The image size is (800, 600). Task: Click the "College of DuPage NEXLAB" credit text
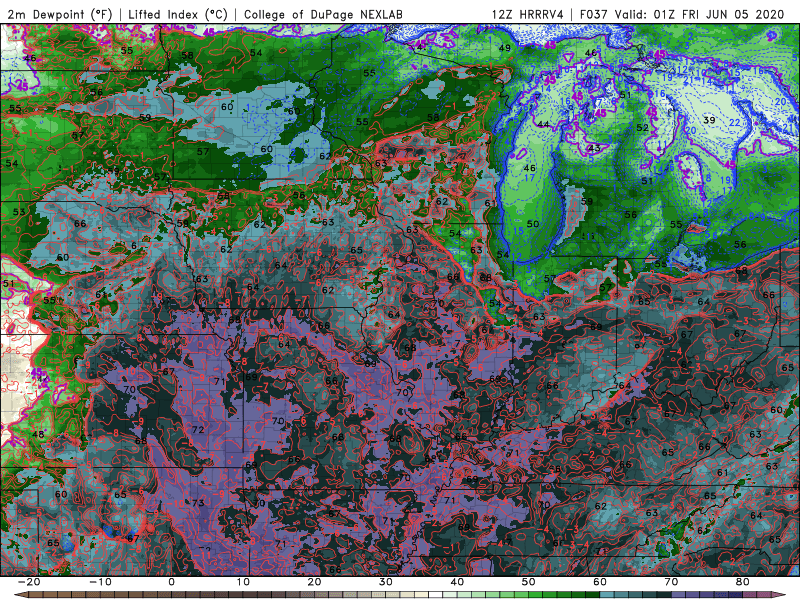pyautogui.click(x=323, y=14)
